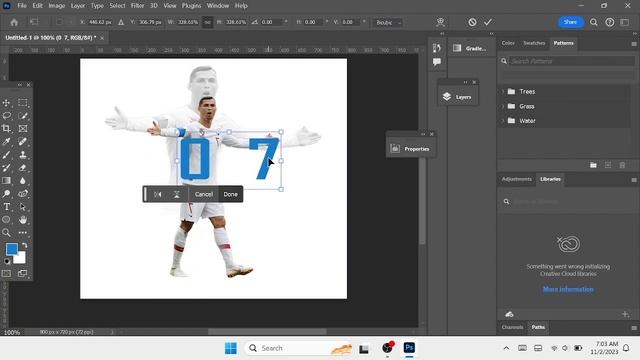Image resolution: width=640 pixels, height=360 pixels.
Task: Select the Gradient tool in the toolbar
Action: (7, 181)
